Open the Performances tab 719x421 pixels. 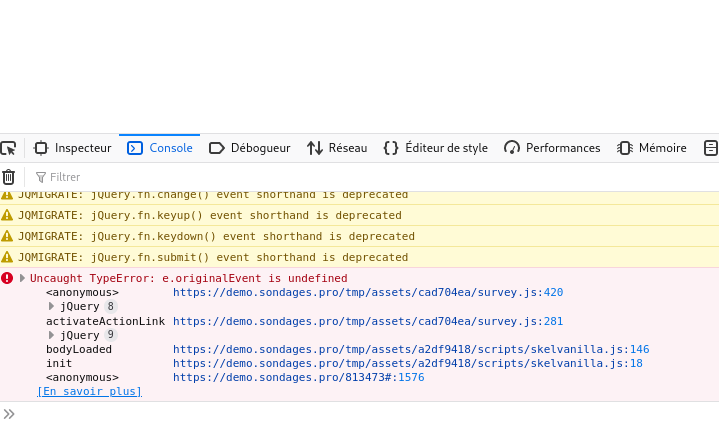(x=552, y=148)
